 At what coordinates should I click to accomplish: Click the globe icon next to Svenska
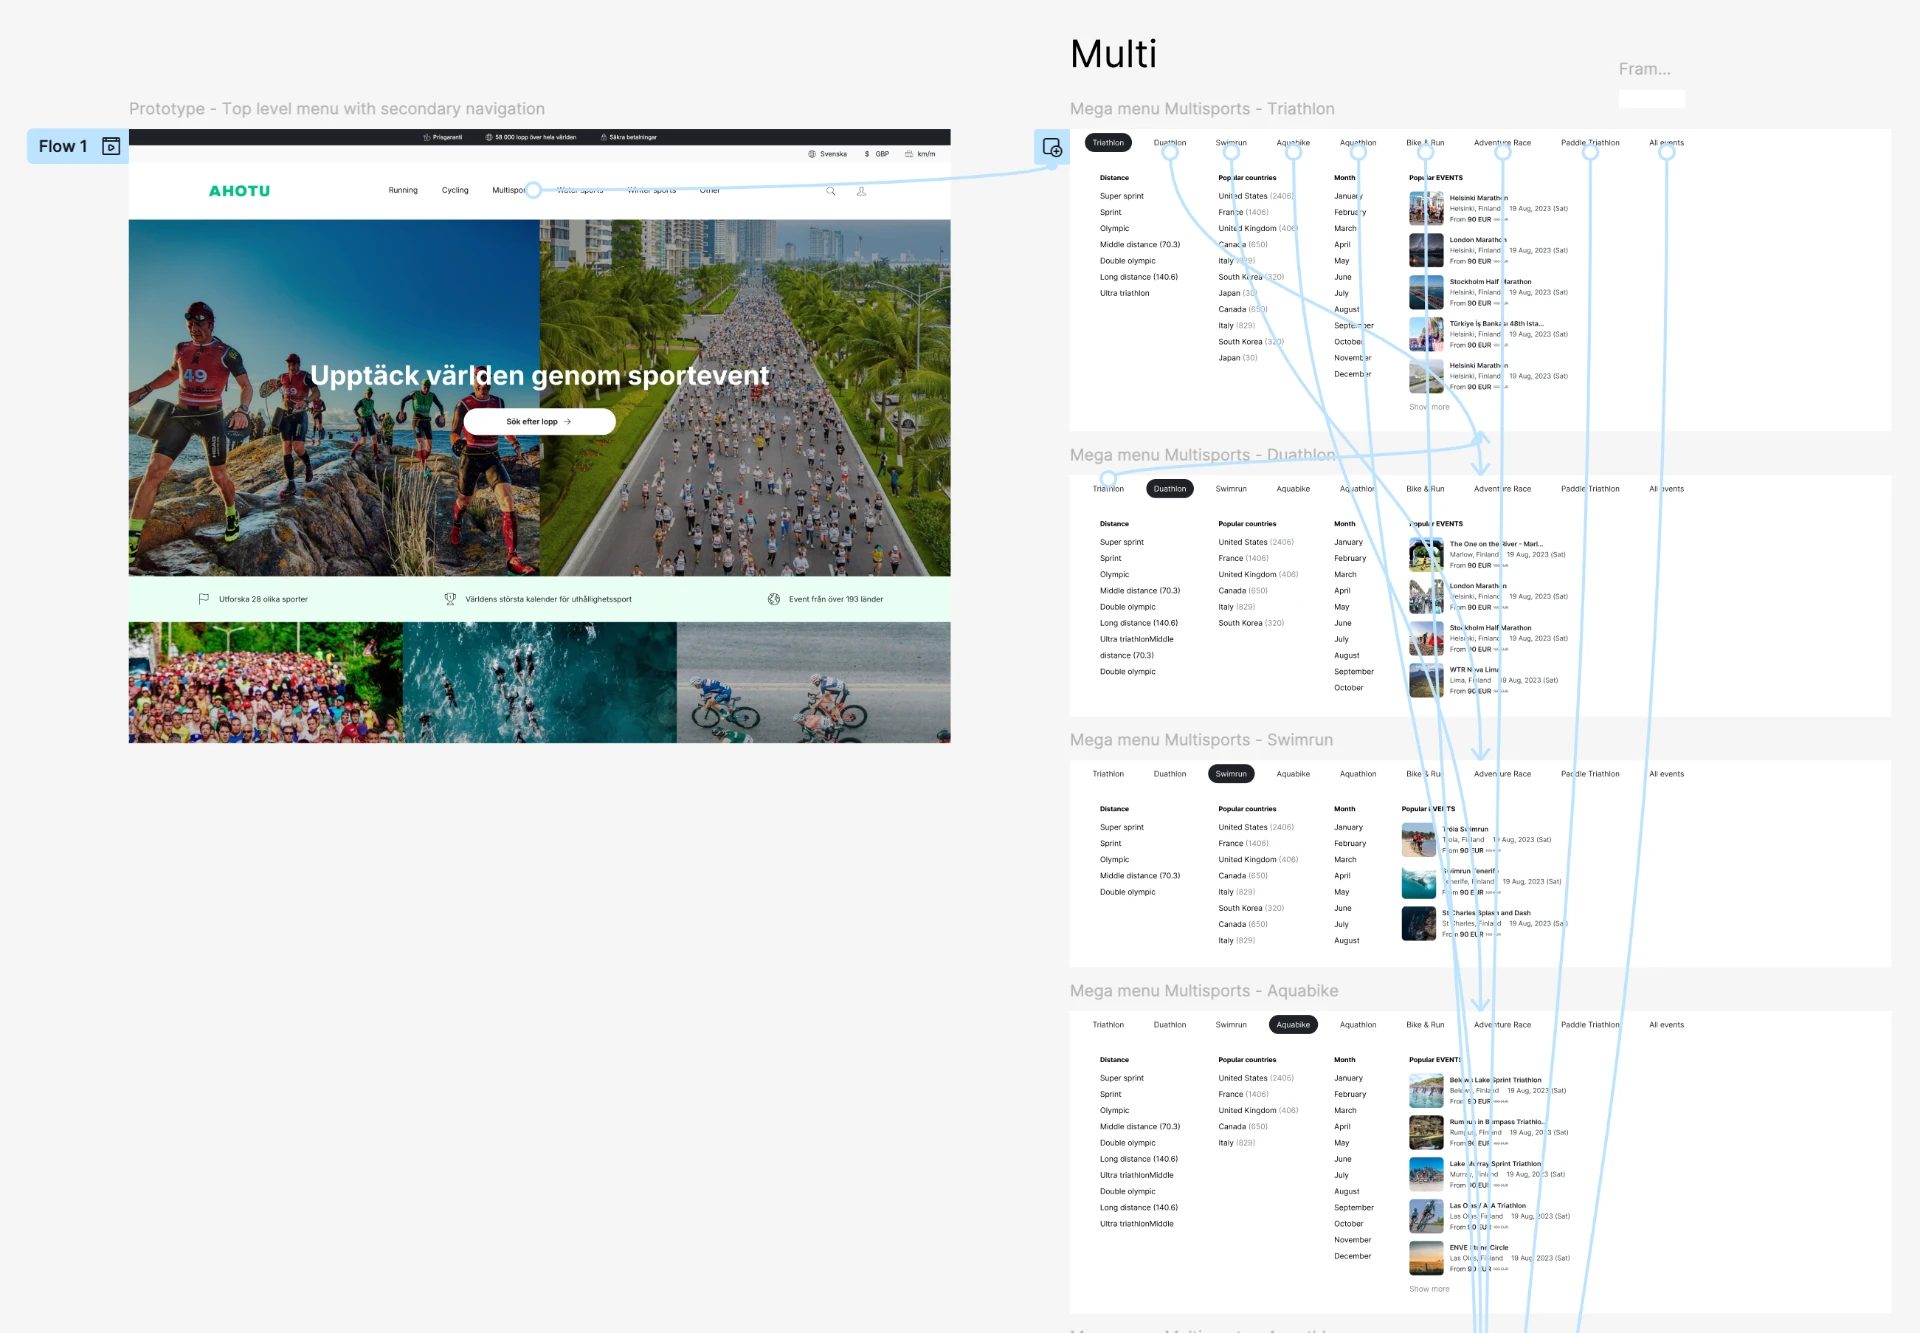pyautogui.click(x=812, y=154)
